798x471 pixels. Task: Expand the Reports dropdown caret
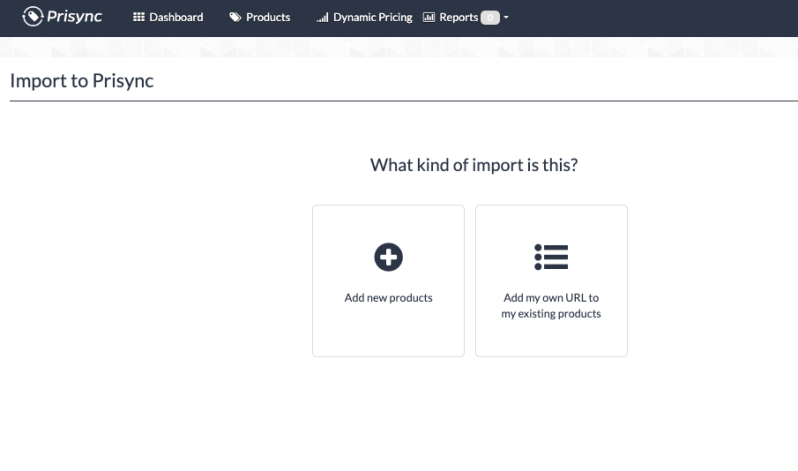[x=506, y=17]
